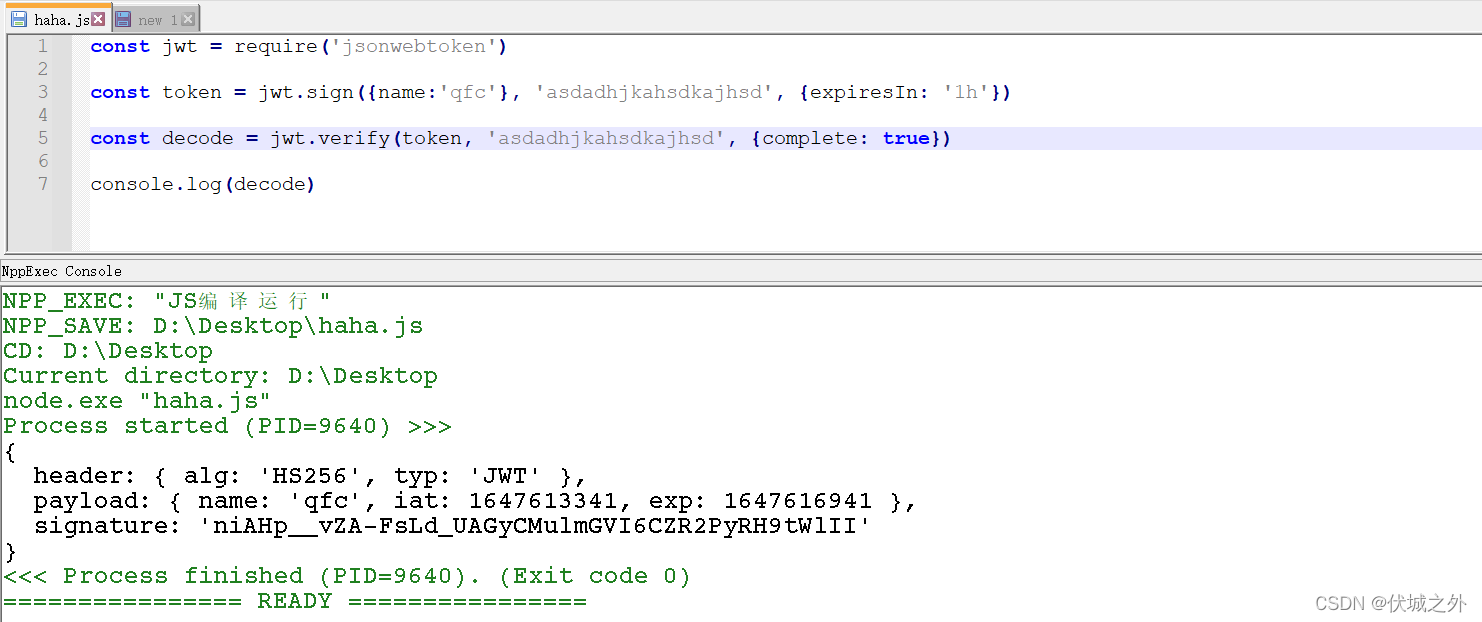
Task: Select line number 2 in the gutter
Action: pyautogui.click(x=43, y=69)
